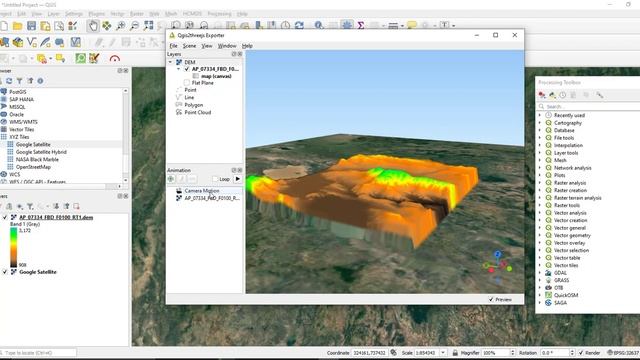Filter the Browser panel with funnel icon
Viewport: 640px width, 360px height.
pos(19,81)
